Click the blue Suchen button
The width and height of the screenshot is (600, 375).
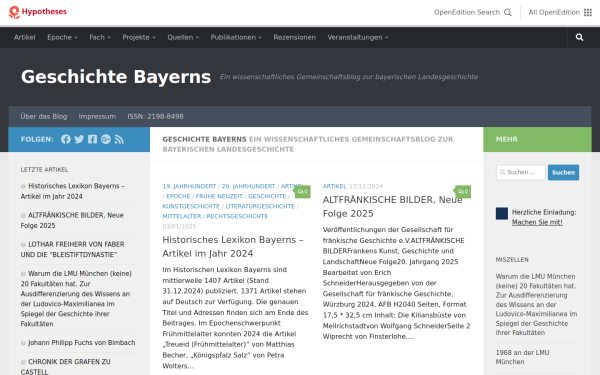563,172
